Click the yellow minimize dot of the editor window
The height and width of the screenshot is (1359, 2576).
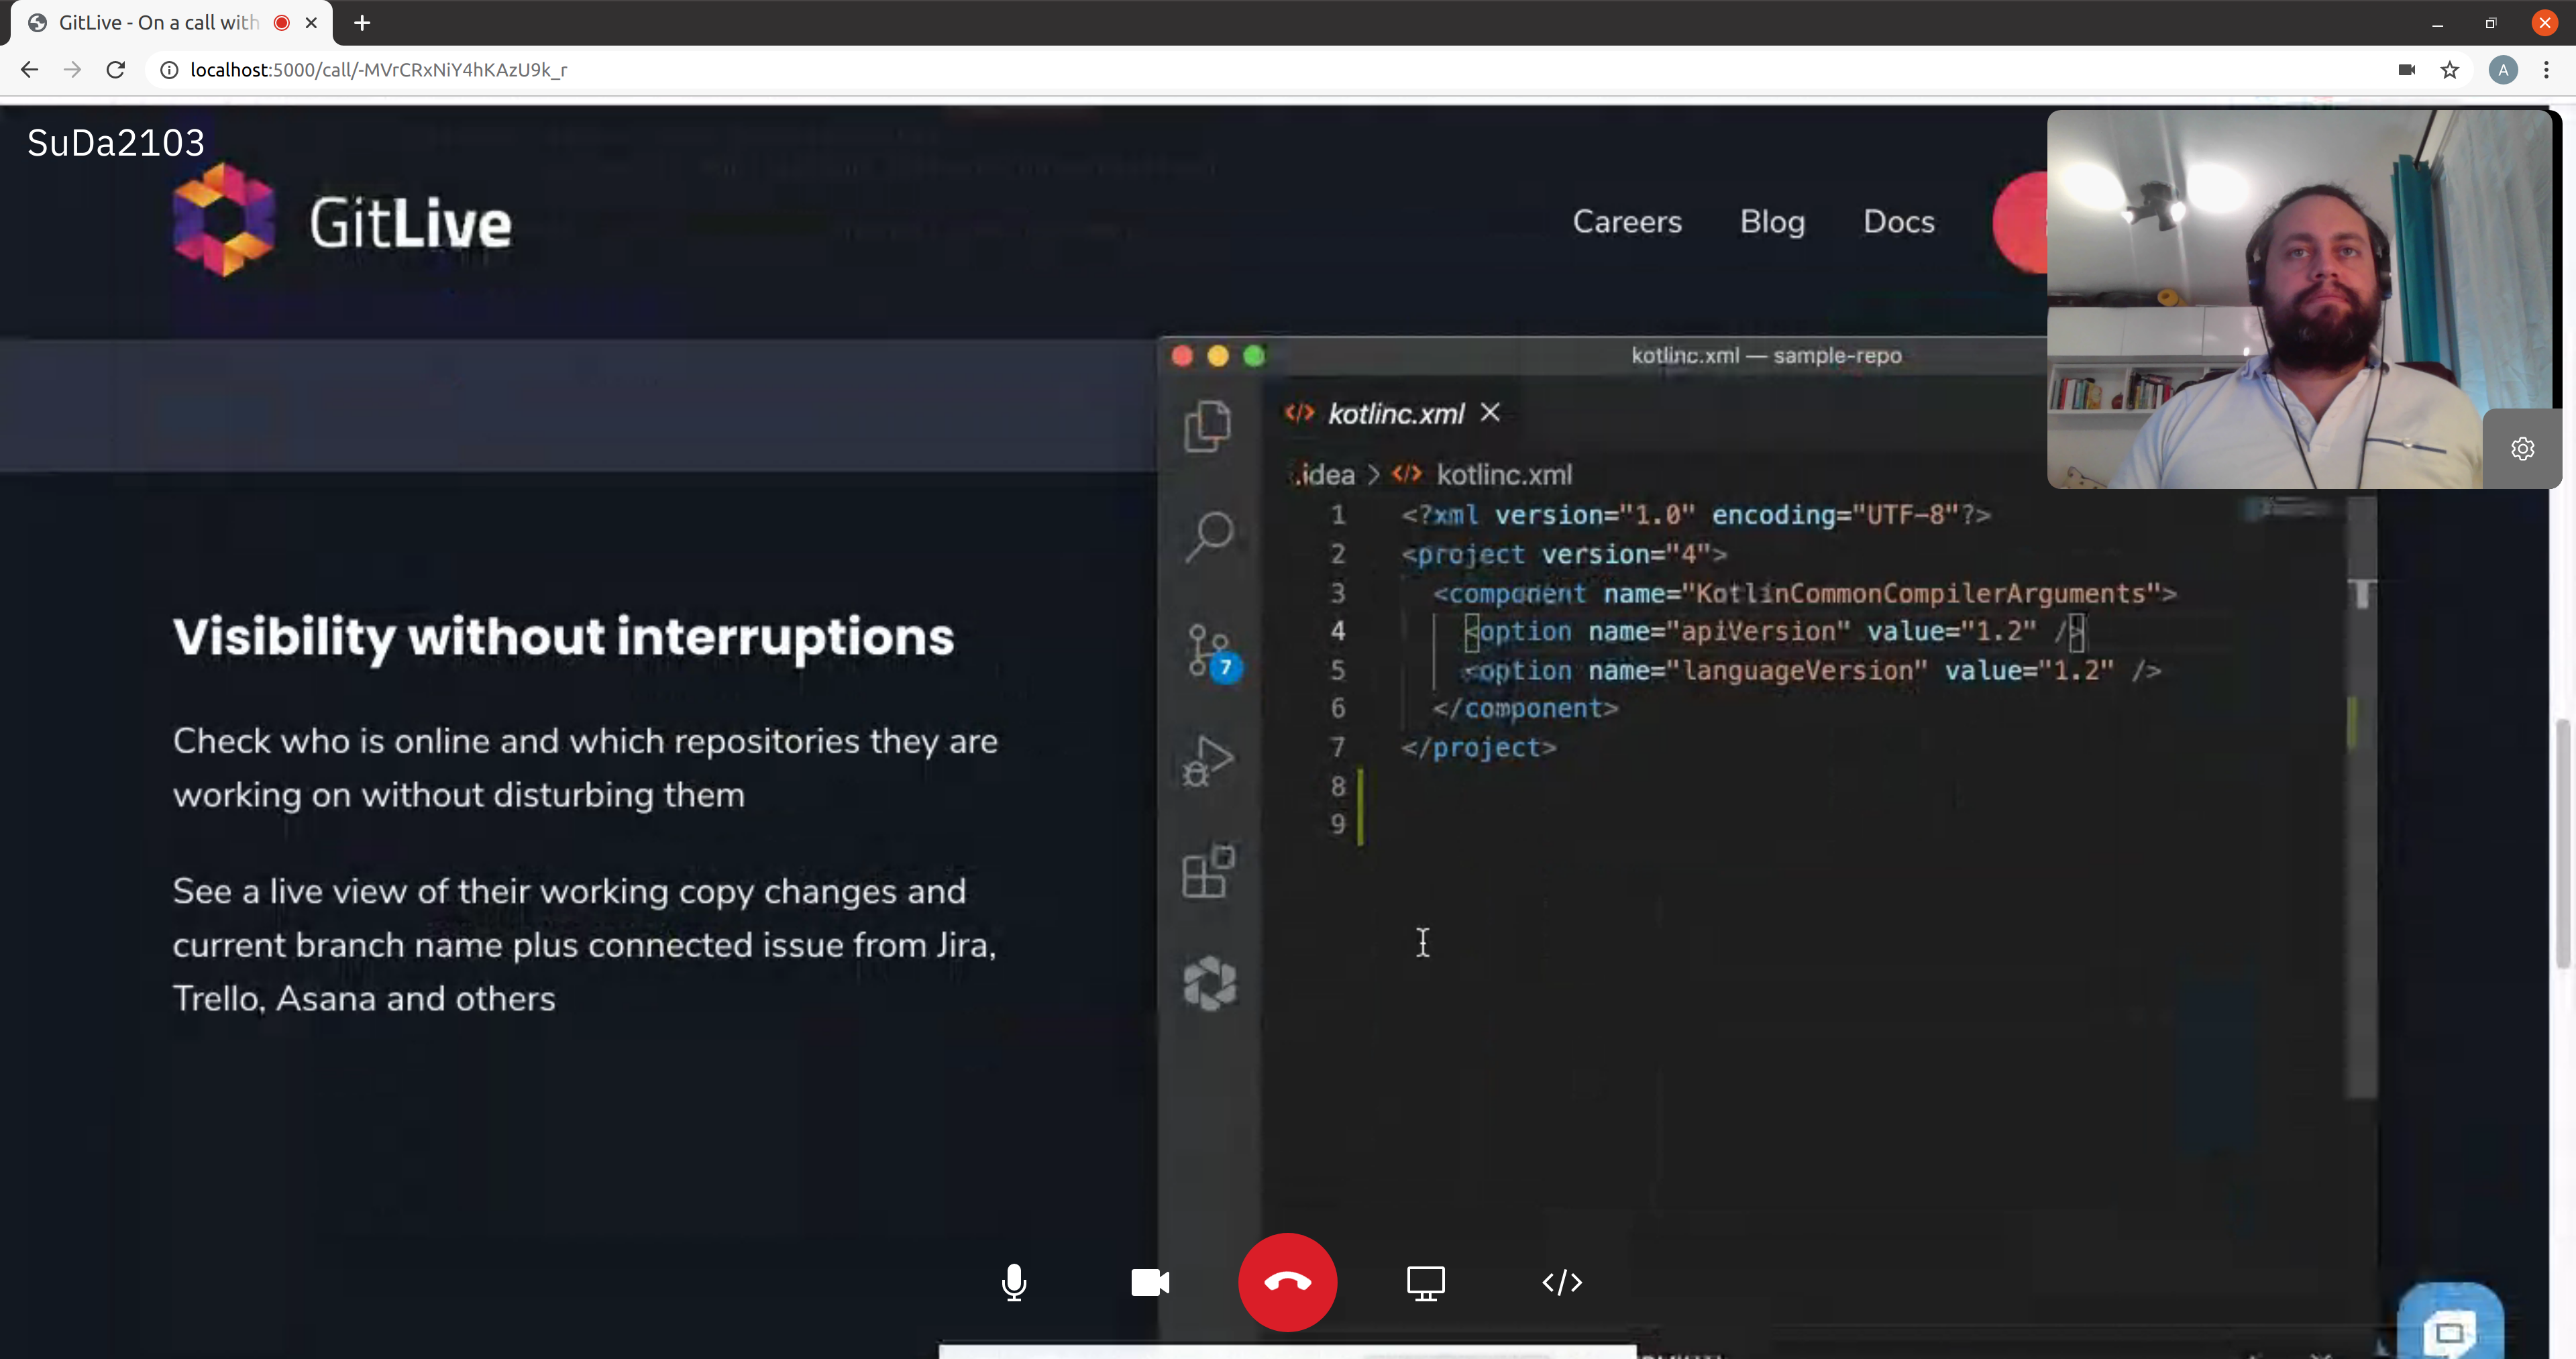pos(1217,356)
